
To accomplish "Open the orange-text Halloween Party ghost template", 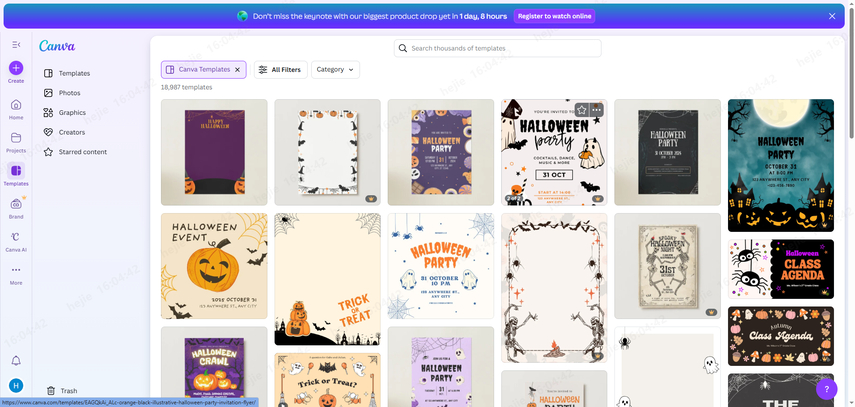I will (441, 266).
